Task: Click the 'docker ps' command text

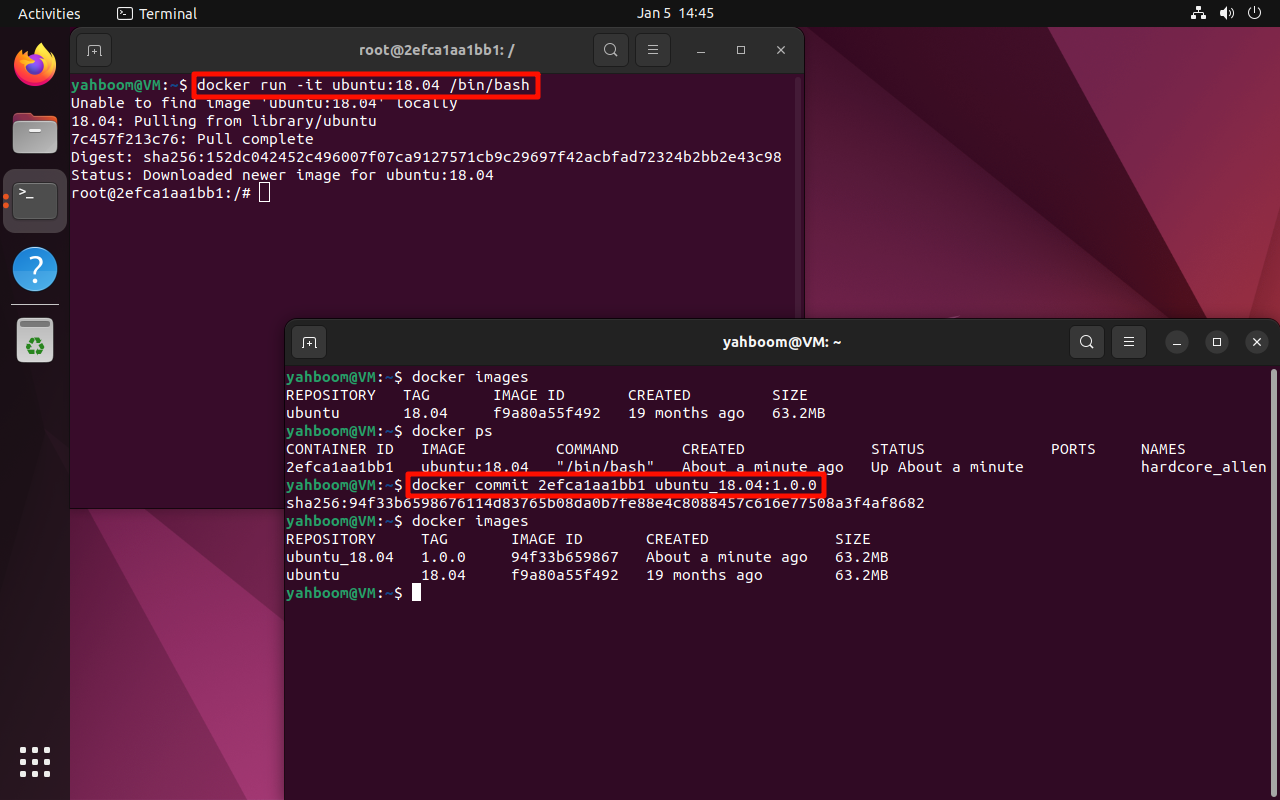Action: coord(452,431)
